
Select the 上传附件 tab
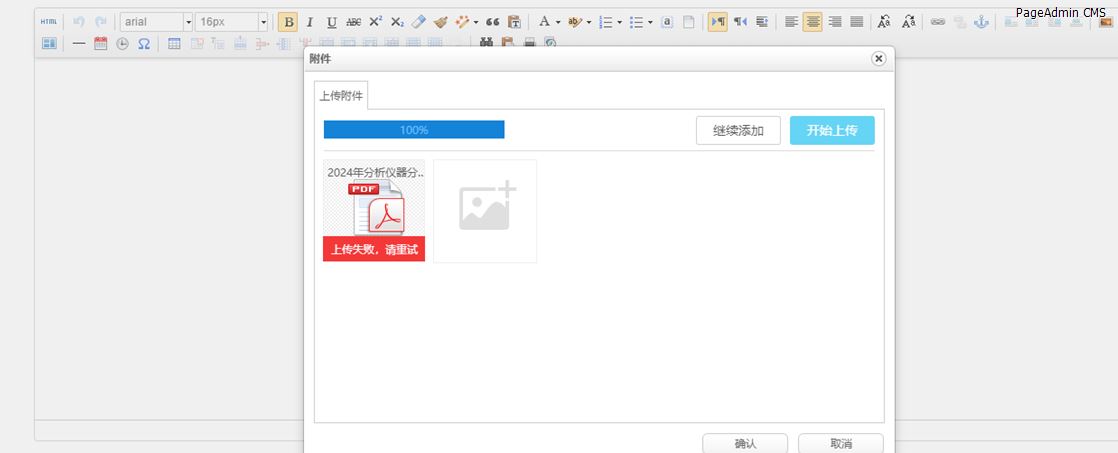(x=341, y=96)
